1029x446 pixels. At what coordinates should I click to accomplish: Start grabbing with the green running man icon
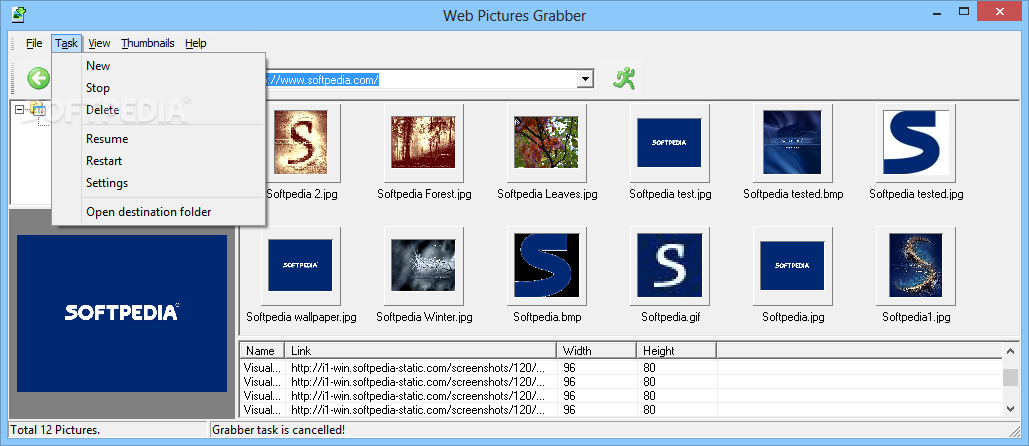[625, 79]
